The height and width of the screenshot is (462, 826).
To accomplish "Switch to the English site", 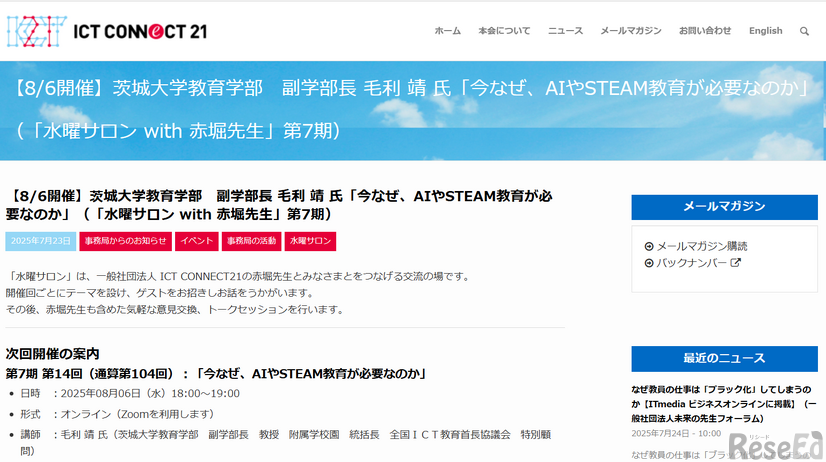I will [x=765, y=31].
